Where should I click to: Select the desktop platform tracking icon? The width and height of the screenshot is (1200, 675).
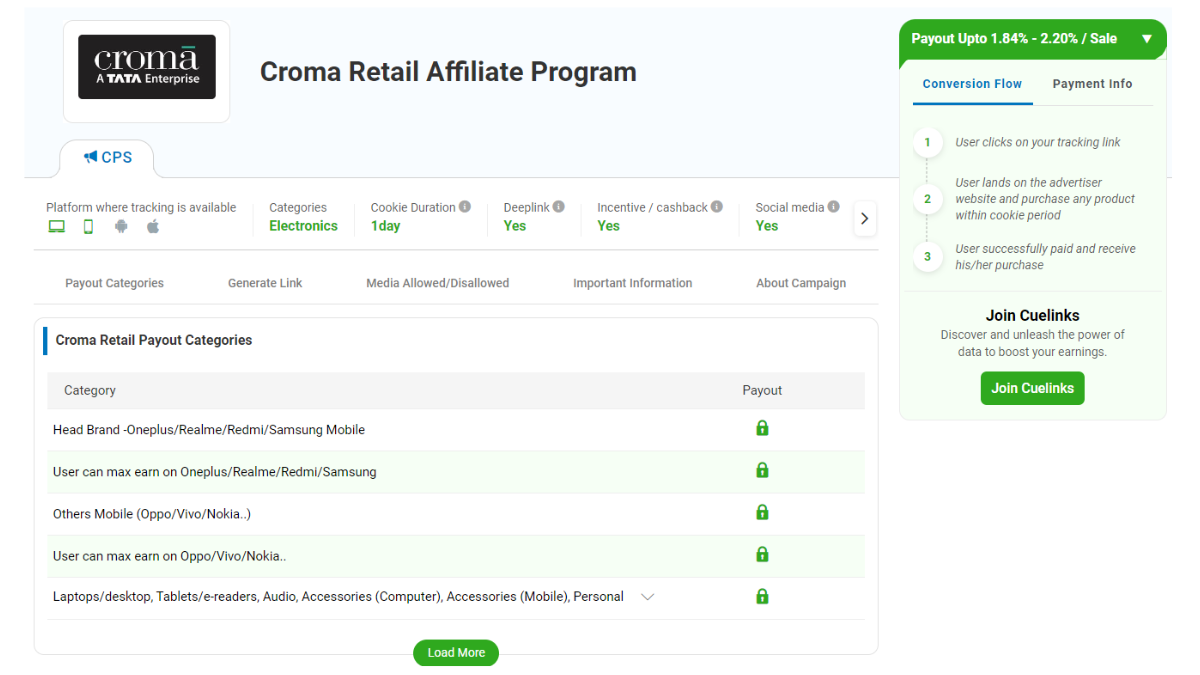[x=56, y=226]
